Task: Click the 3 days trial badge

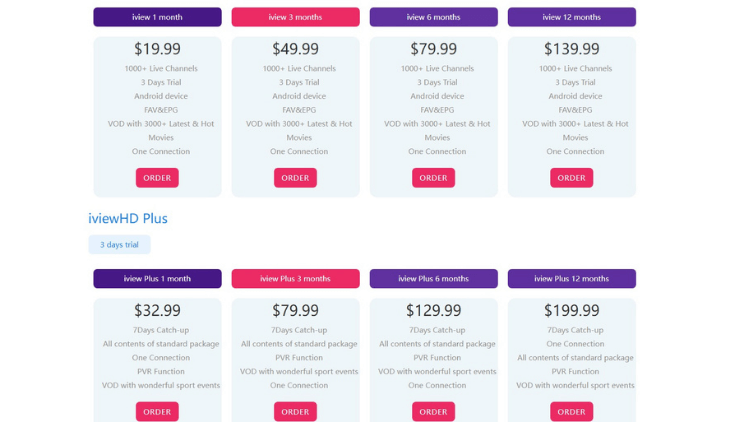Action: click(119, 245)
